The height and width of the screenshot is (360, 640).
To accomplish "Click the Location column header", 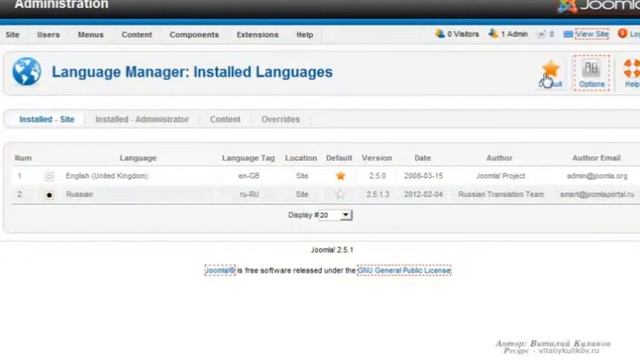I will (x=301, y=158).
